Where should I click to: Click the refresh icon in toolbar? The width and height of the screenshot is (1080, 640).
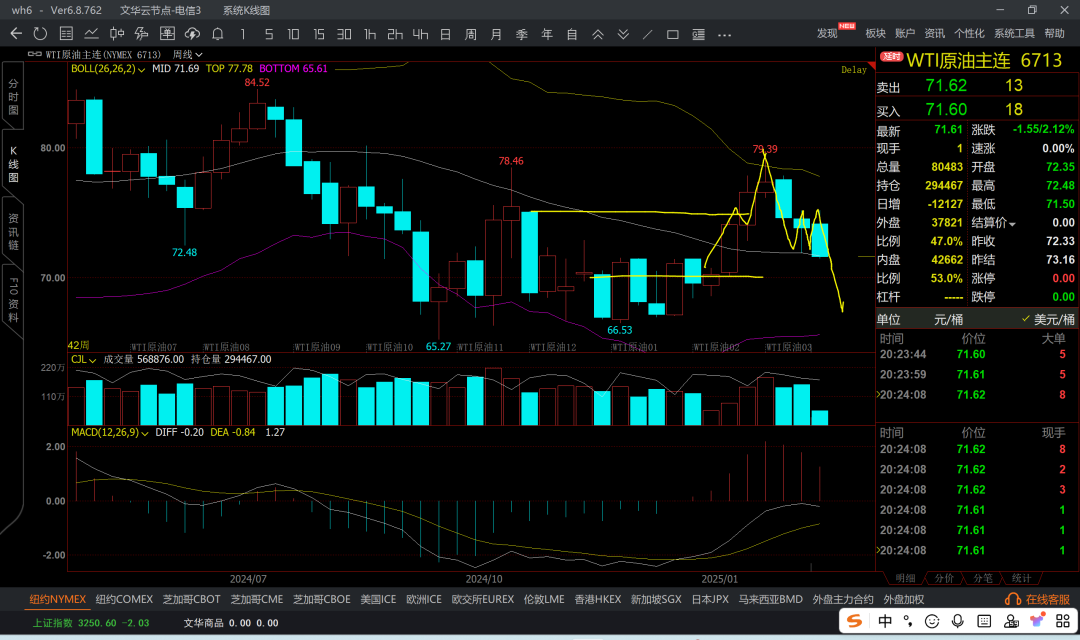click(41, 34)
